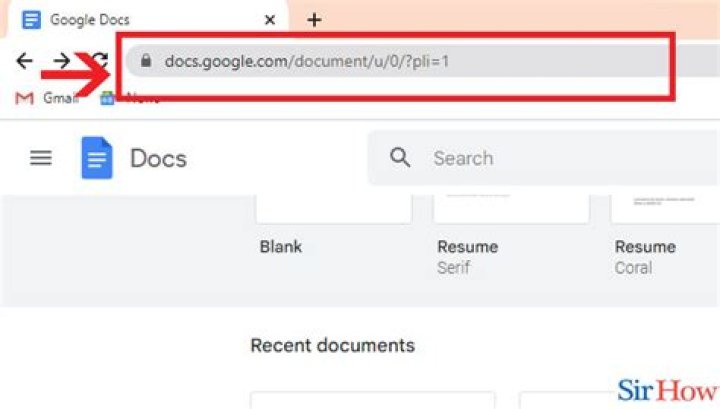Click the docs.google.com address bar
Viewport: 720px width, 409px height.
400,61
